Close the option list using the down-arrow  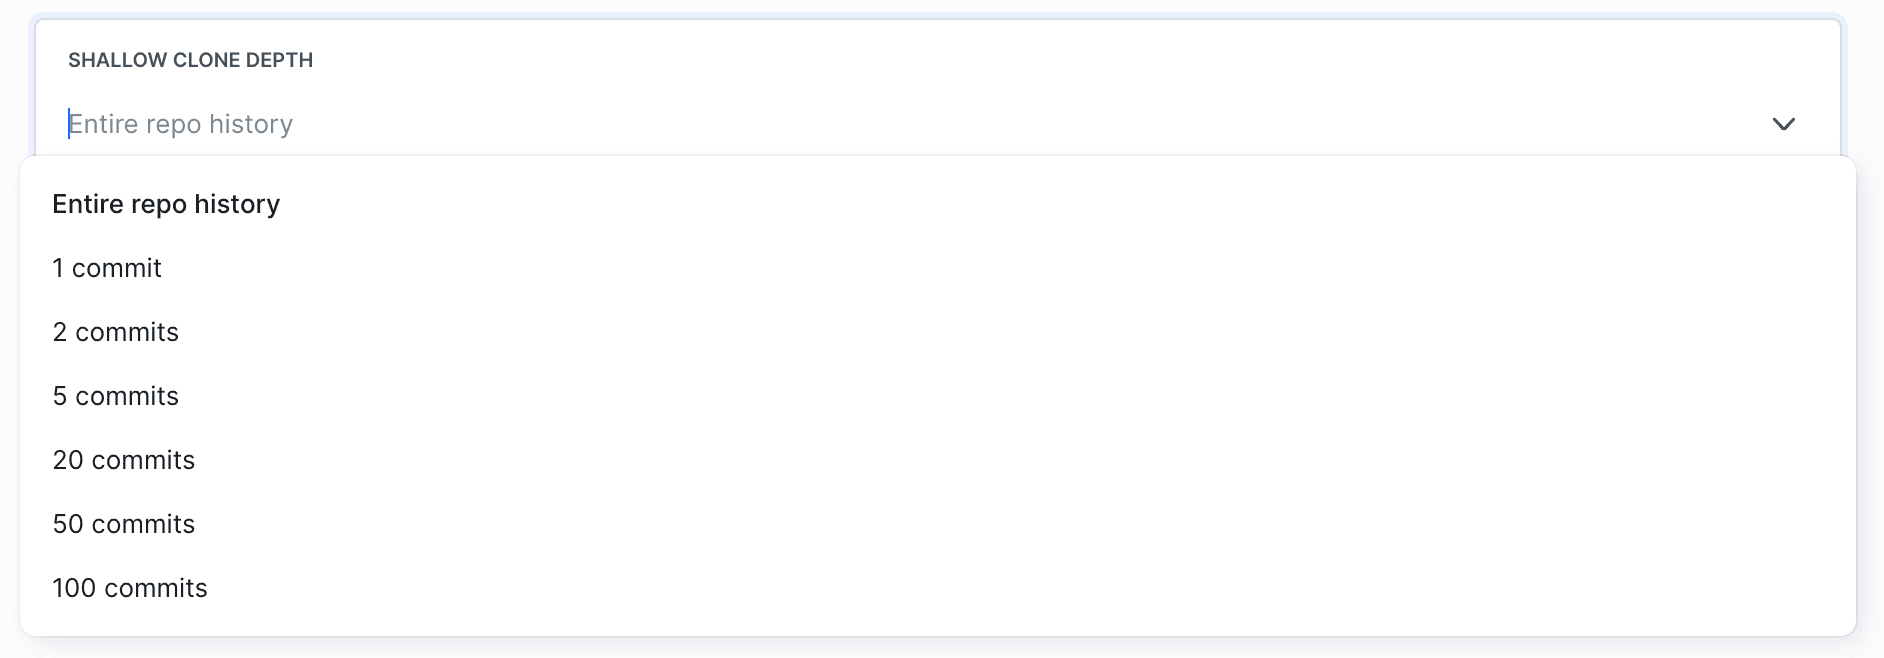pos(1783,124)
